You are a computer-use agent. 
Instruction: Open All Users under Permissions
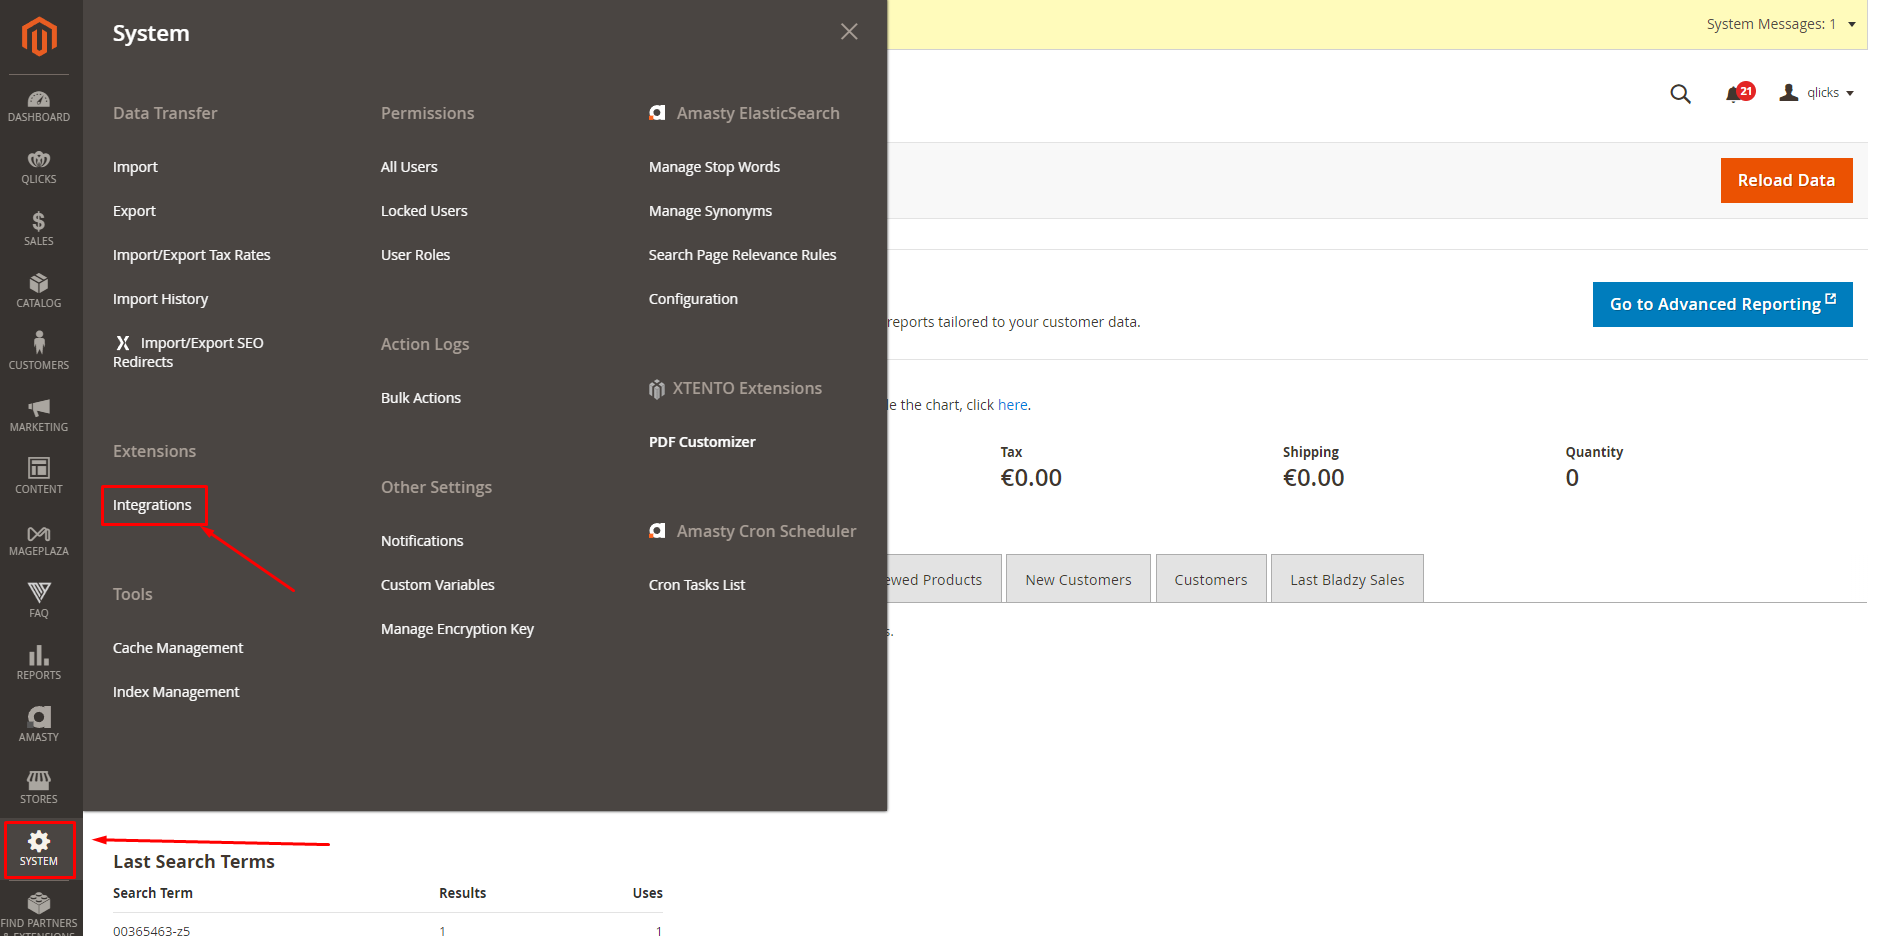click(x=409, y=167)
